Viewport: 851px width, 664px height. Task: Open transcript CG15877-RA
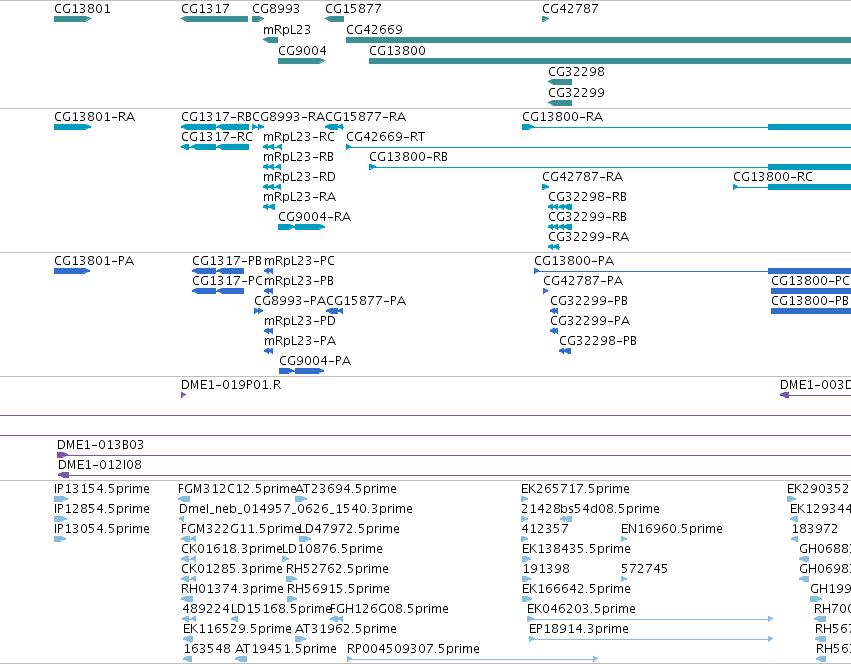[x=366, y=117]
